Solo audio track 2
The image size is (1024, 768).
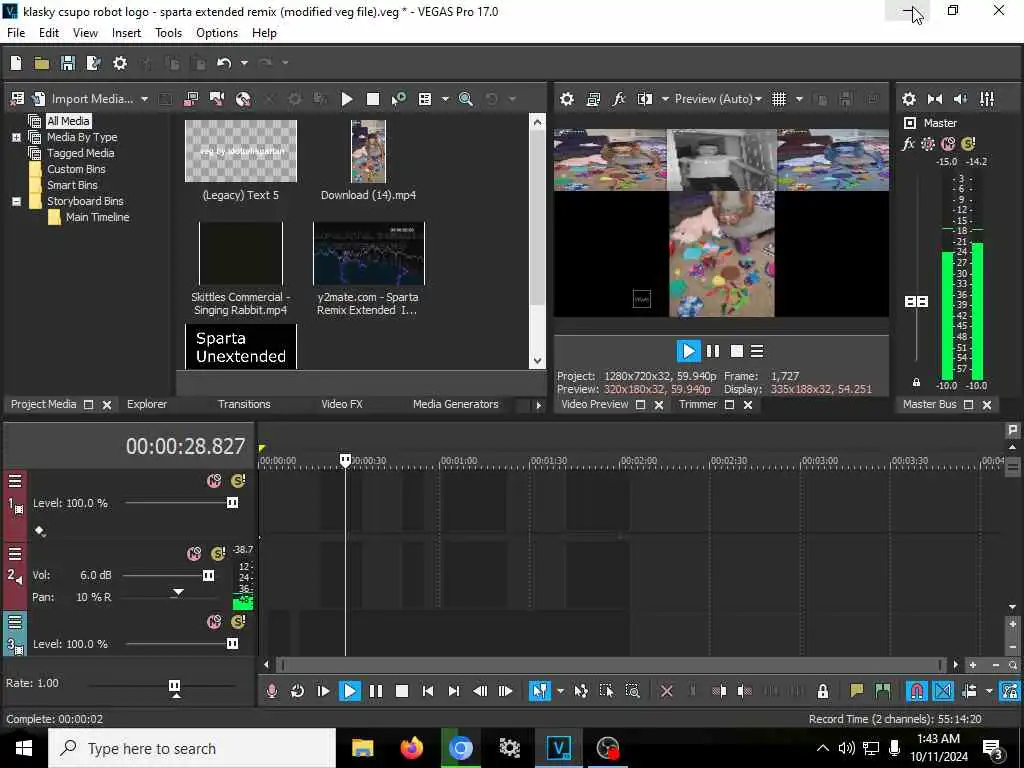click(x=218, y=554)
